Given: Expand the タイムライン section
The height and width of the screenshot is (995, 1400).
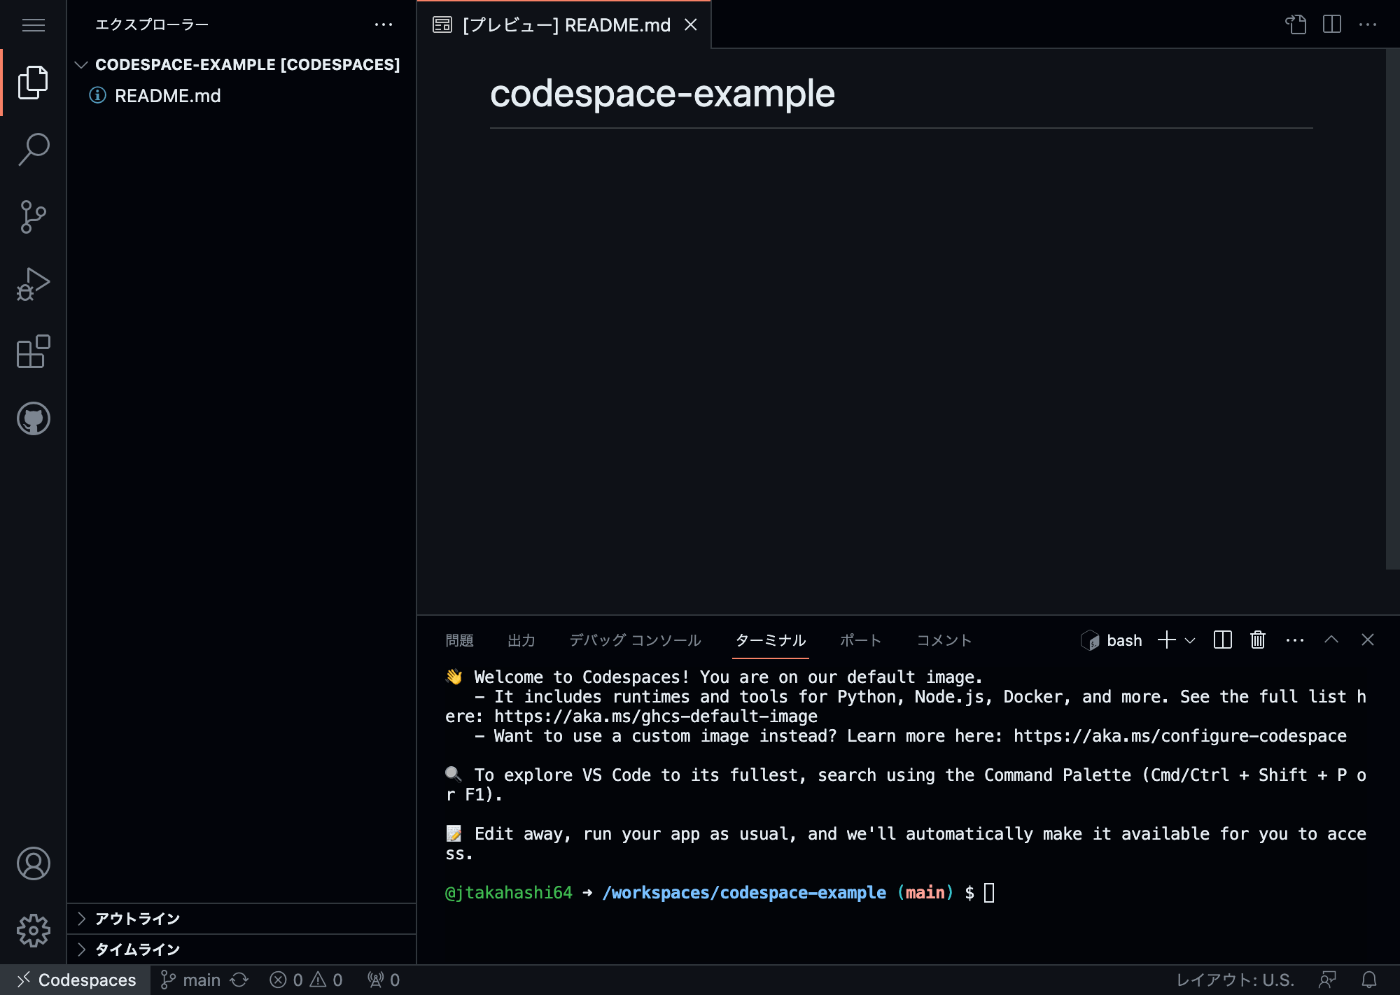Looking at the screenshot, I should pos(241,950).
